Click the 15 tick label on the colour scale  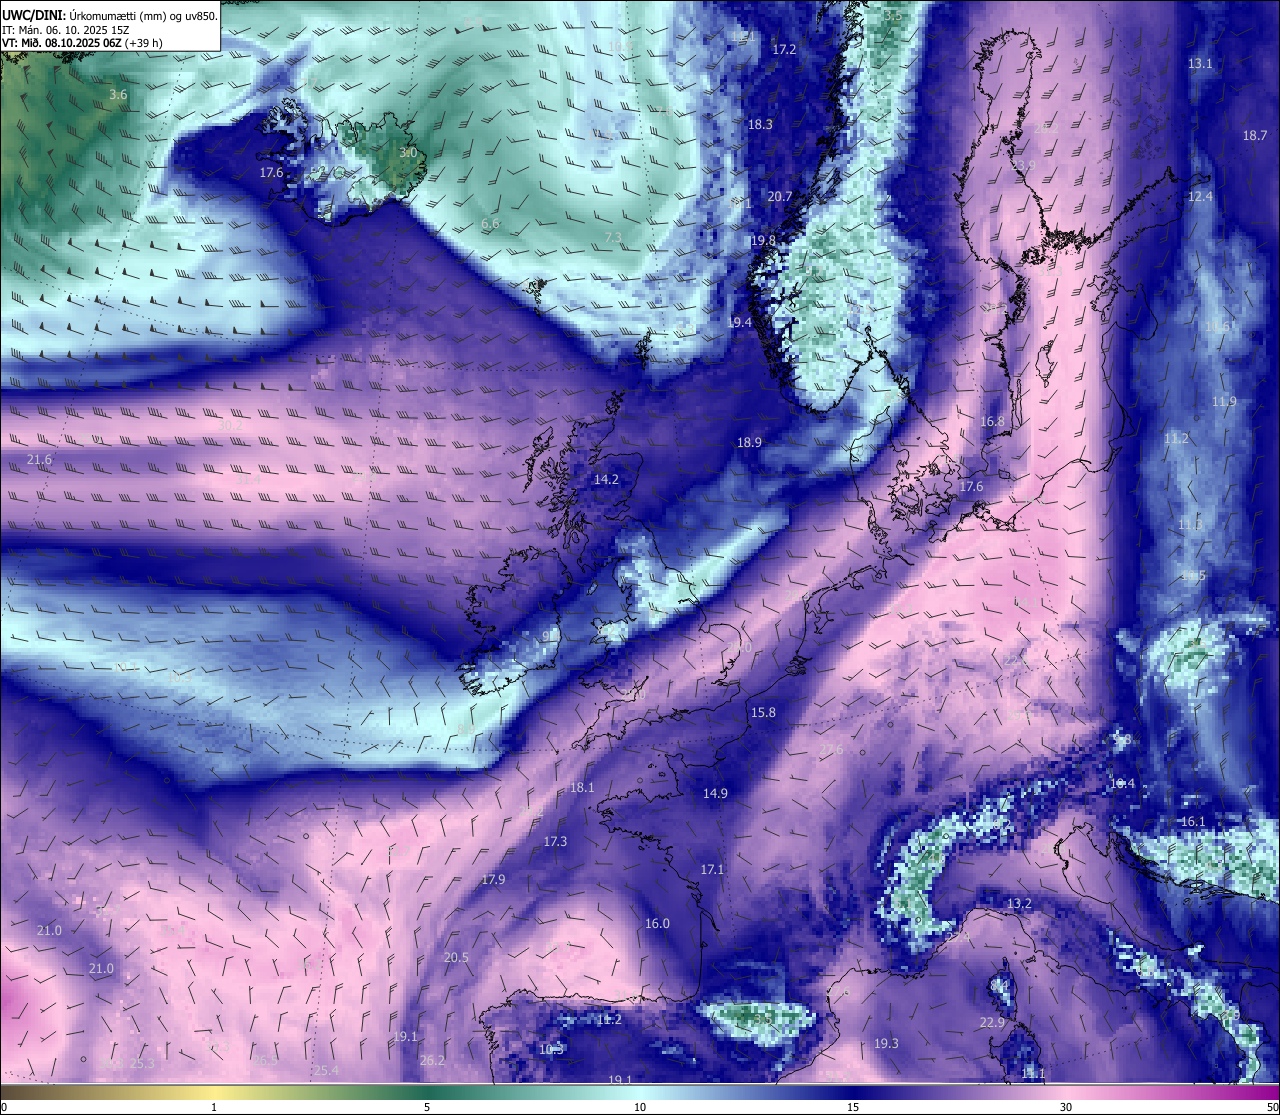point(853,1107)
